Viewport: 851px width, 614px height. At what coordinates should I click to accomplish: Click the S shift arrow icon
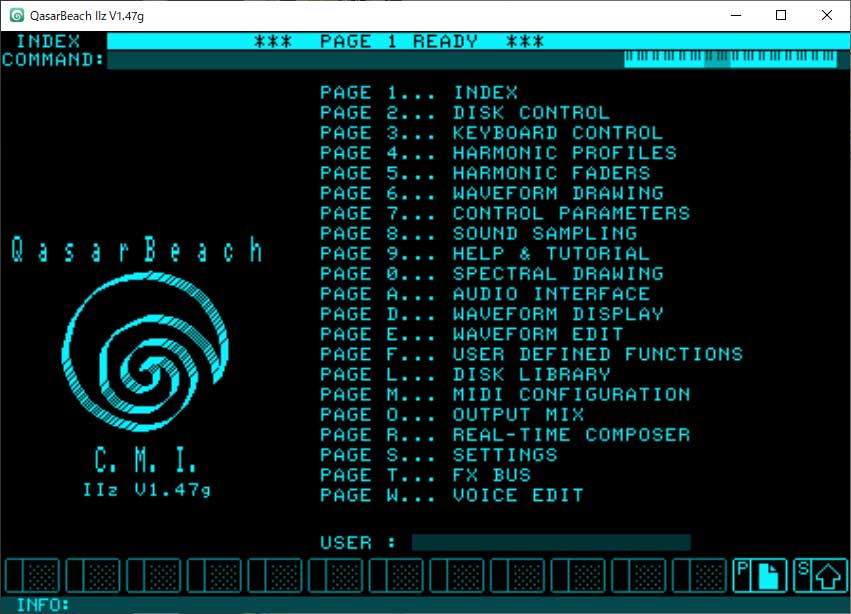click(820, 575)
